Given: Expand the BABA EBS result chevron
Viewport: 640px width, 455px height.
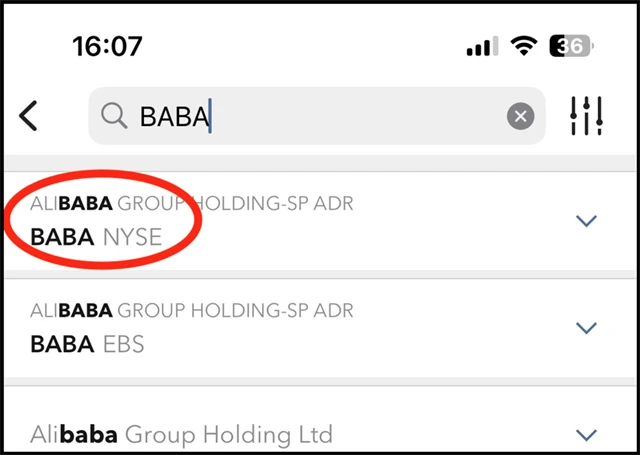Looking at the screenshot, I should click(587, 328).
